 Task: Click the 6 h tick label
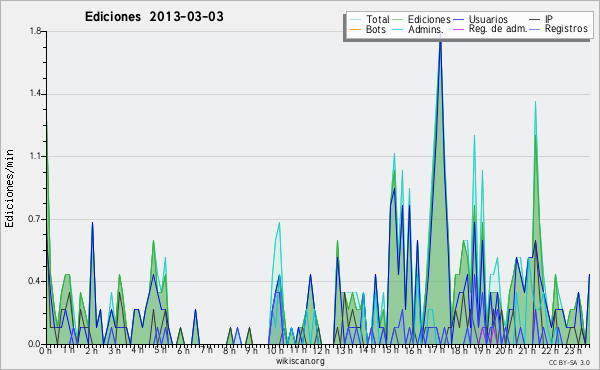click(183, 350)
